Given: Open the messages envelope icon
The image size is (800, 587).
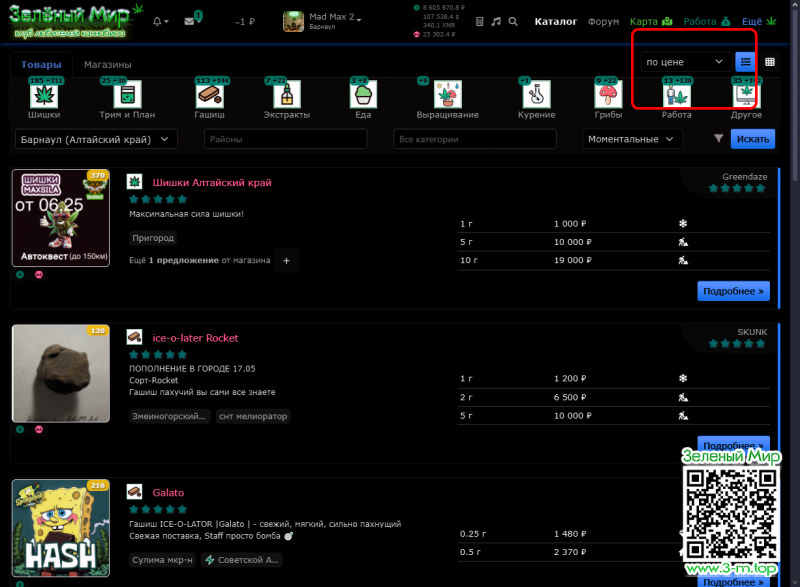Looking at the screenshot, I should click(190, 21).
